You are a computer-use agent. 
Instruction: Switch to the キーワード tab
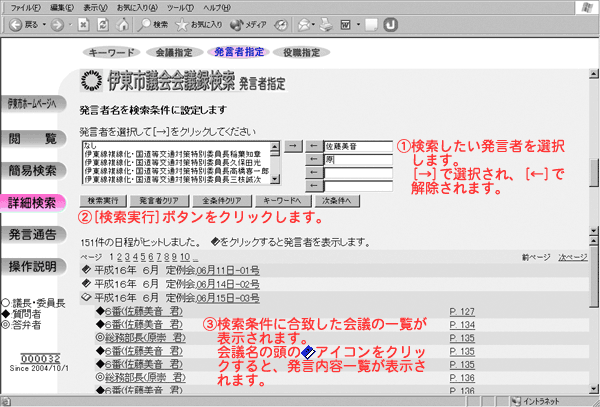(108, 51)
